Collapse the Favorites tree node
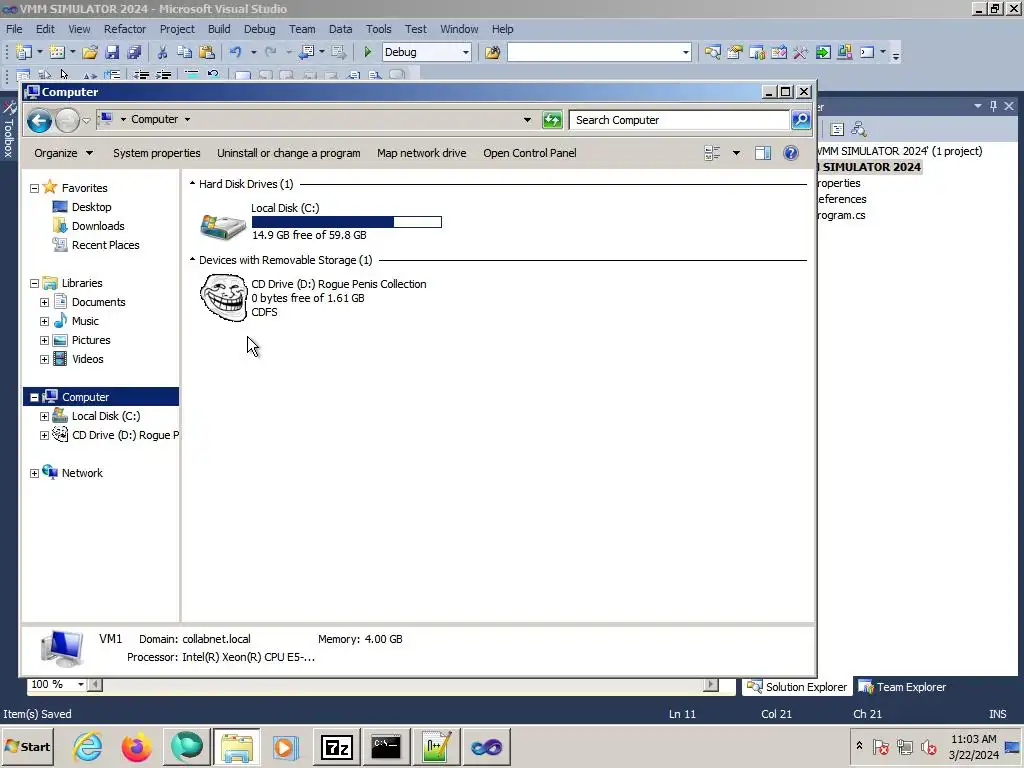 pyautogui.click(x=35, y=188)
